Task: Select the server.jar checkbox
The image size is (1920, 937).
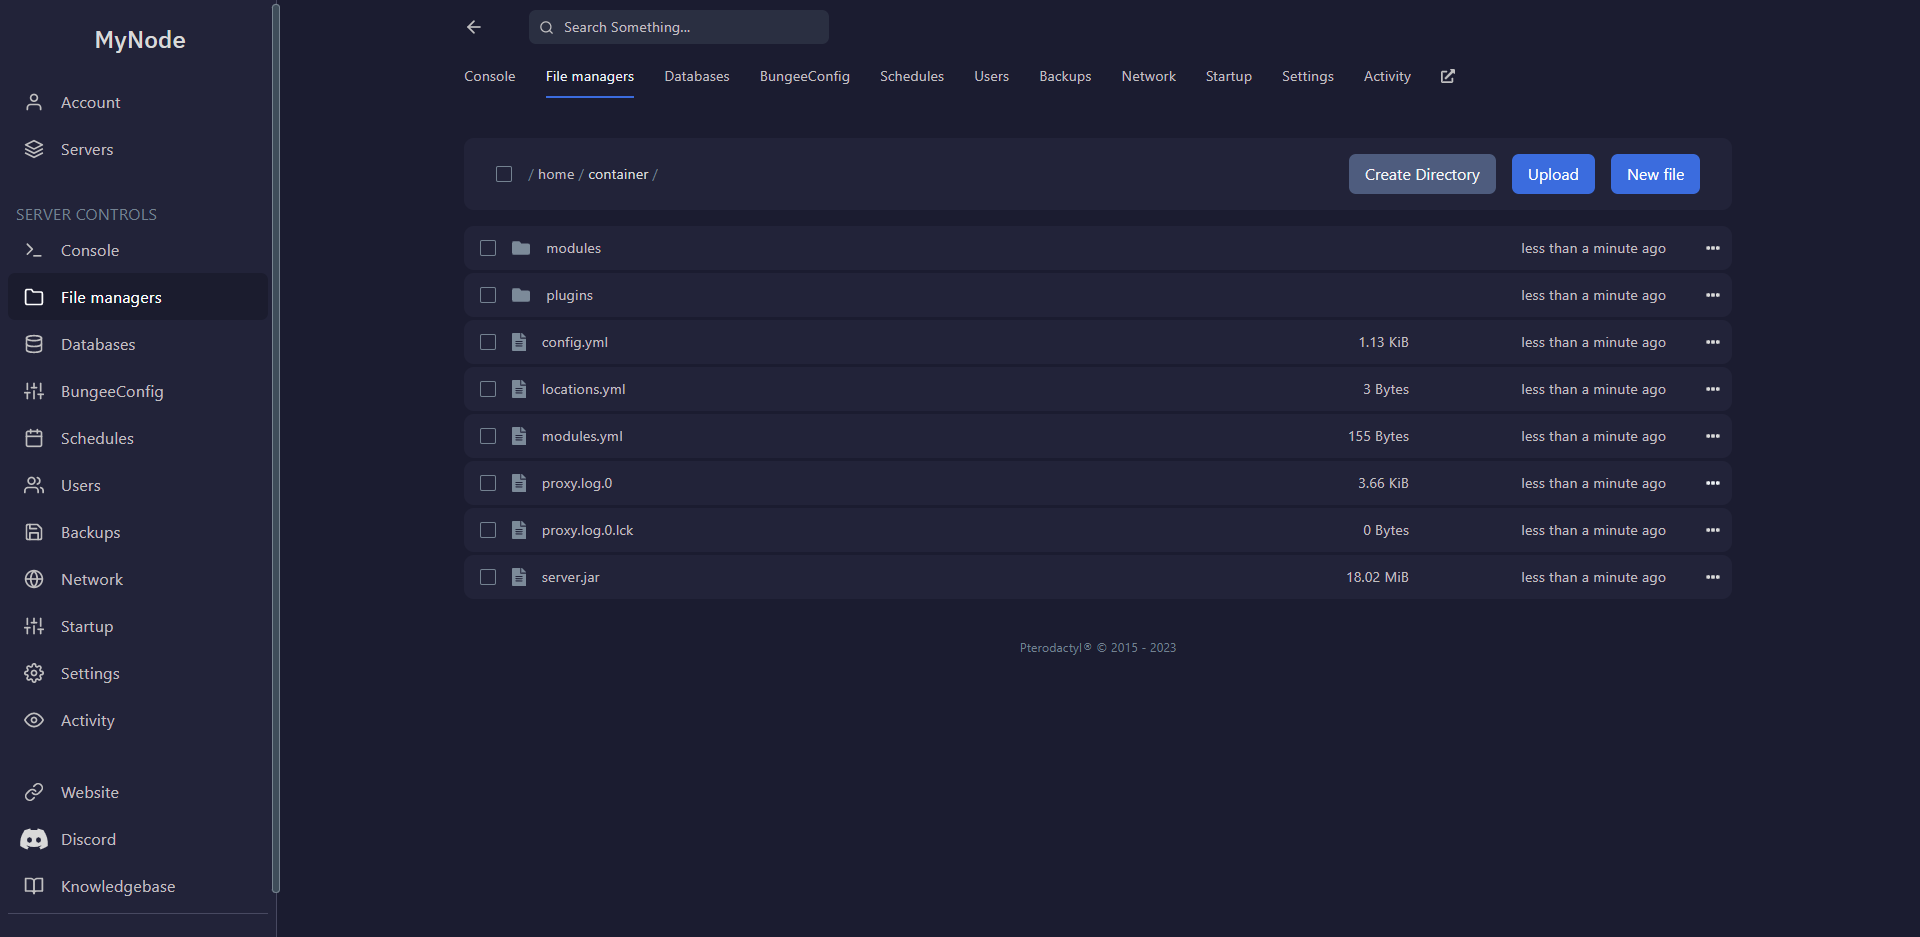Action: 488,577
